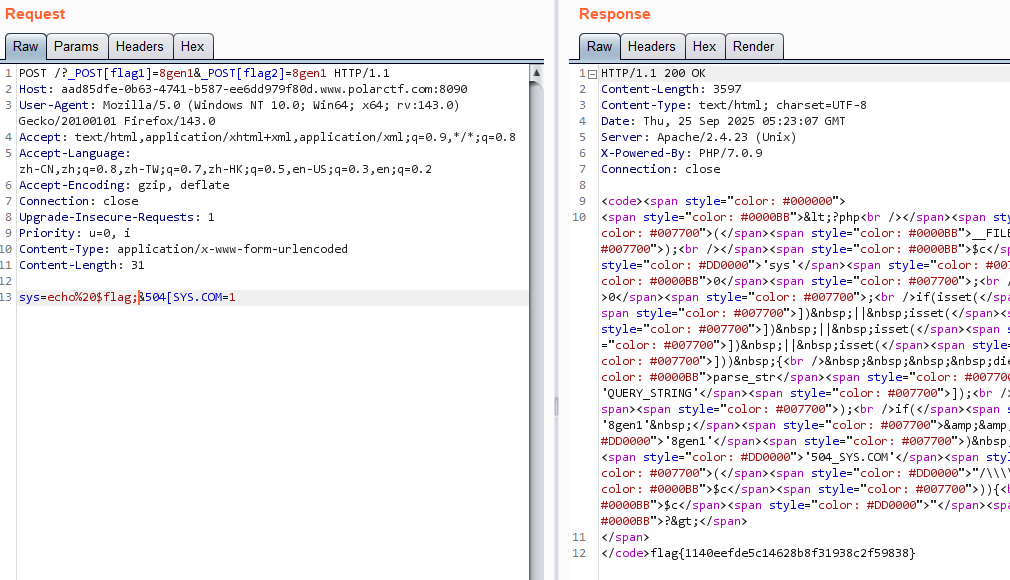The width and height of the screenshot is (1010, 580).
Task: Click the X-Powered-By: PHP/7.0.9 header
Action: pos(681,153)
